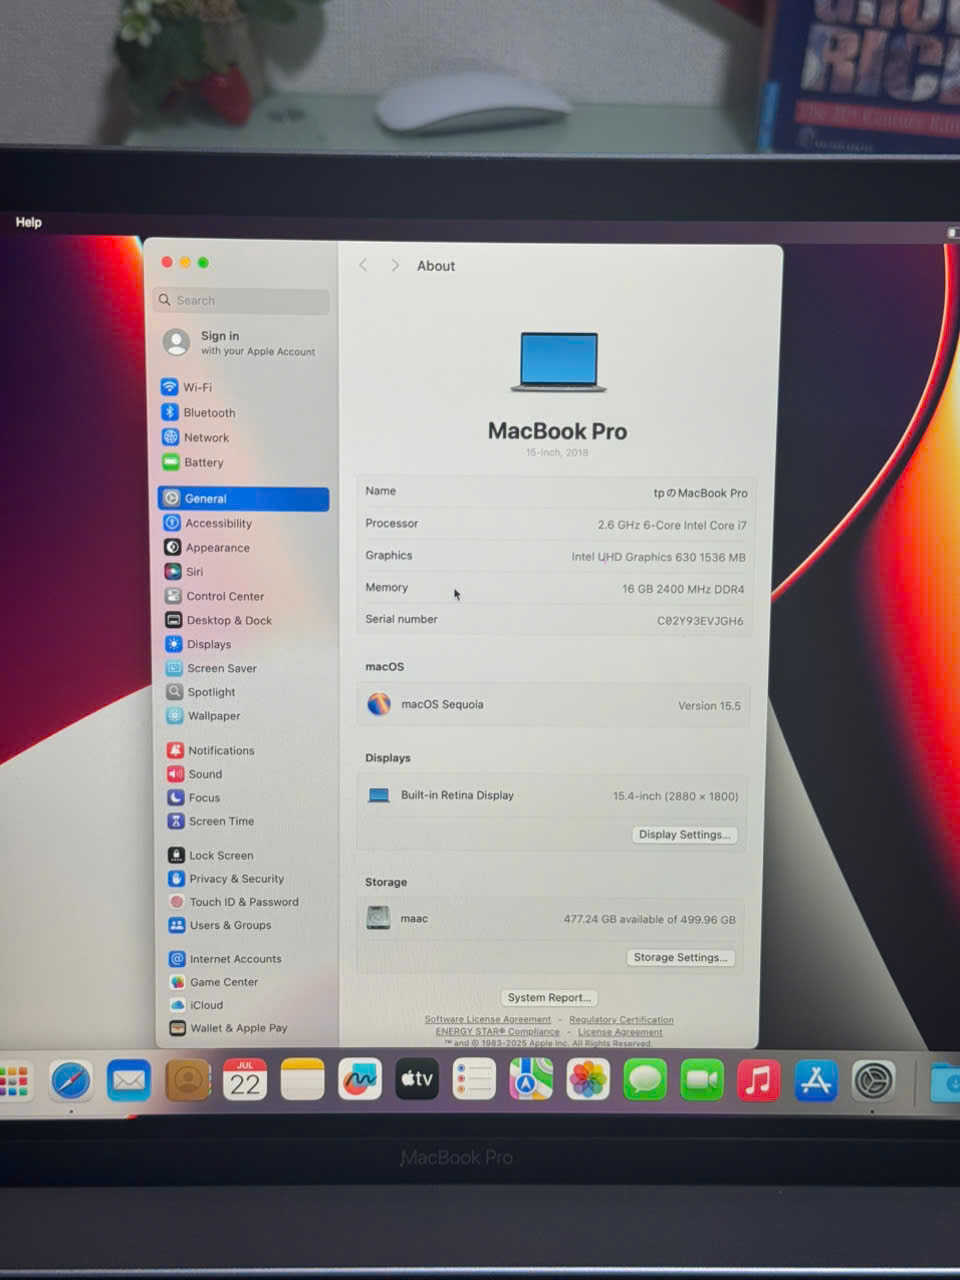Image resolution: width=960 pixels, height=1280 pixels.
Task: Click the Storage Settings button
Action: point(680,957)
